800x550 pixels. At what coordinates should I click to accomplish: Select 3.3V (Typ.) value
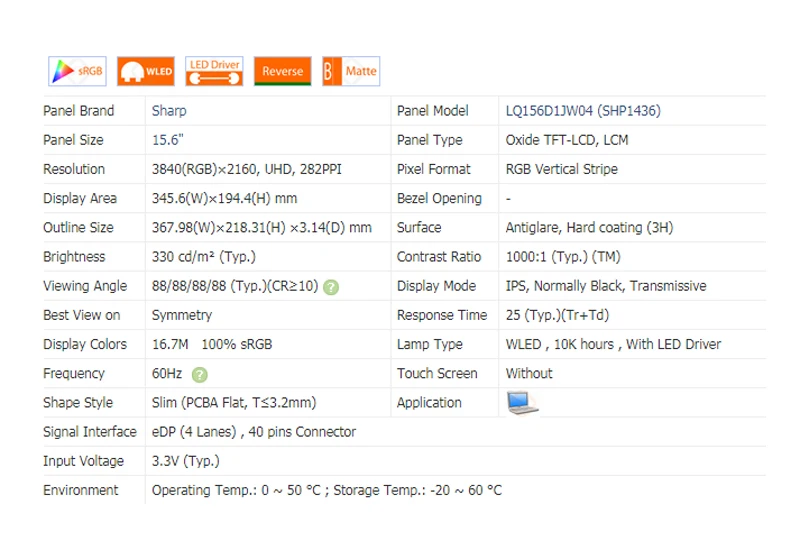(x=186, y=461)
